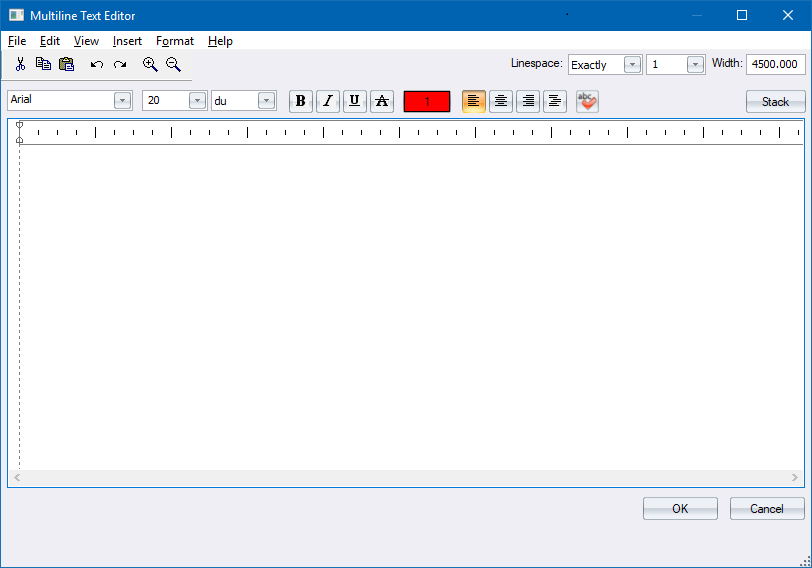Screen dimensions: 812x568
Task: Zoom out with the magnifier minus icon
Action: coord(173,64)
